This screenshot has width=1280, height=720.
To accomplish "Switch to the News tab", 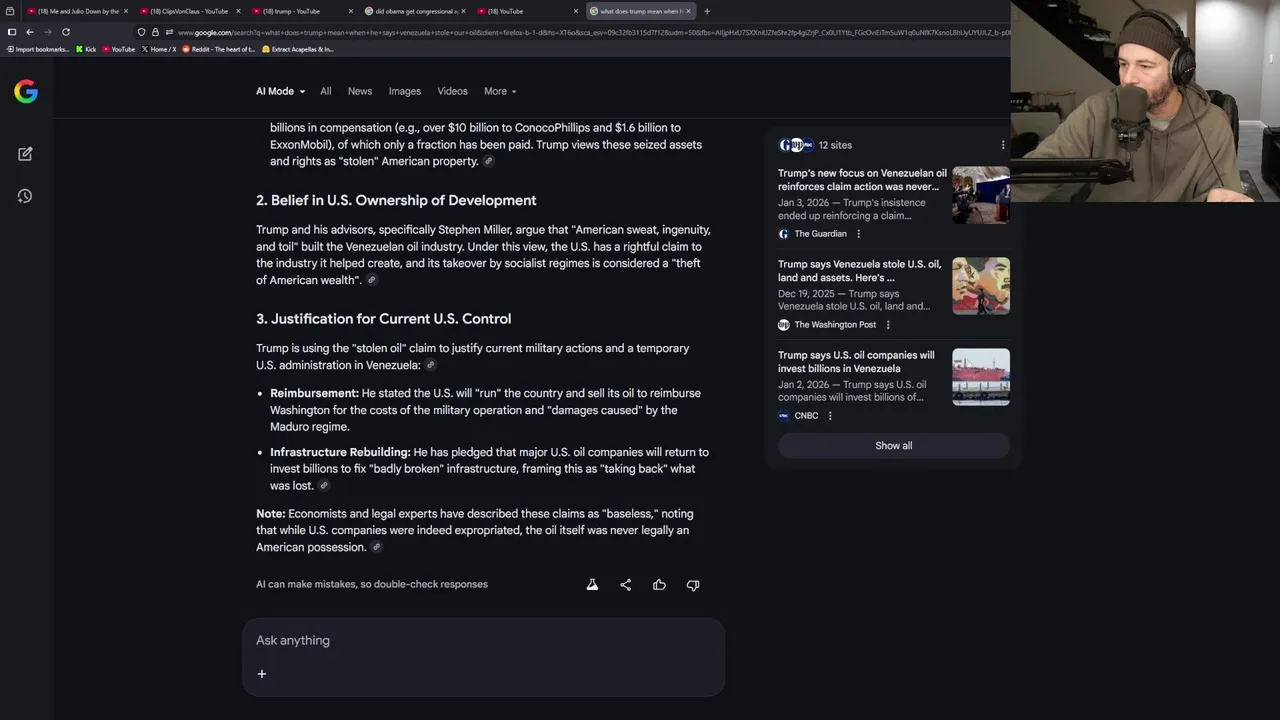I will (x=360, y=91).
